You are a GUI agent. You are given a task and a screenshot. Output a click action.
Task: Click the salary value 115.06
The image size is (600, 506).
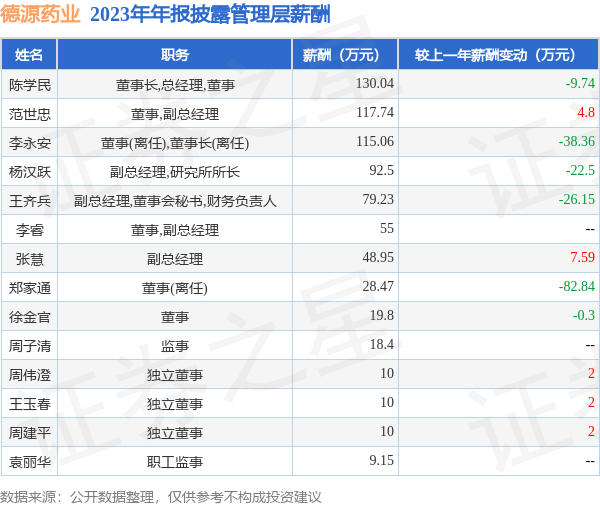click(x=375, y=141)
